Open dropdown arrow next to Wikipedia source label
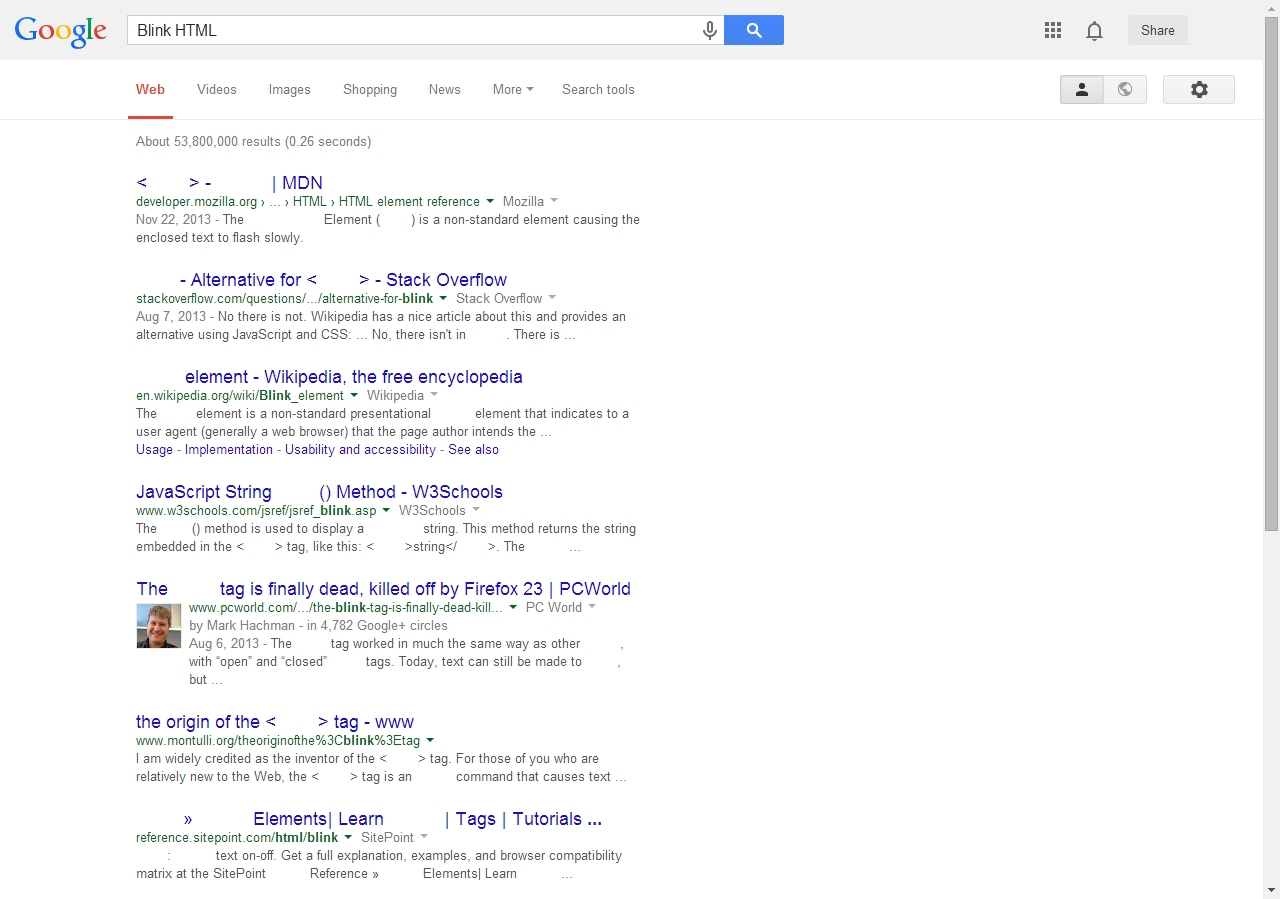 point(434,396)
